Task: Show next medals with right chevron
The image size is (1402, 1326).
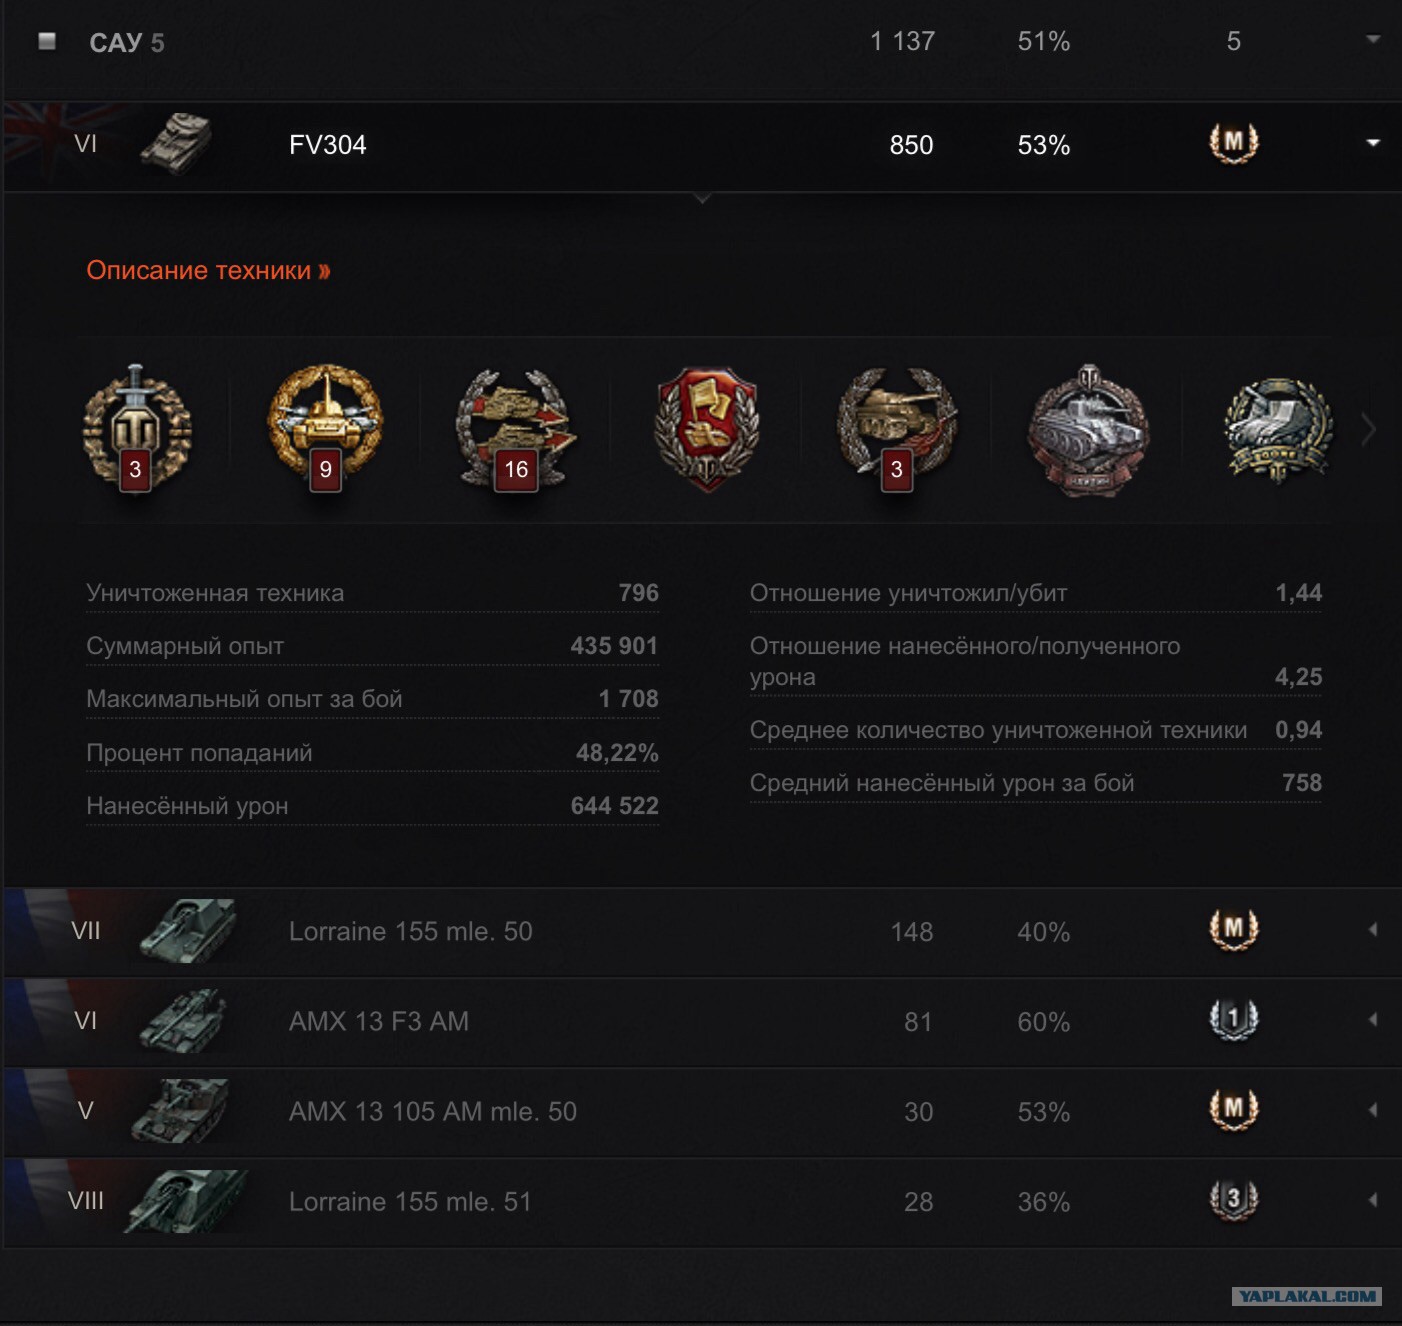Action: click(x=1369, y=430)
